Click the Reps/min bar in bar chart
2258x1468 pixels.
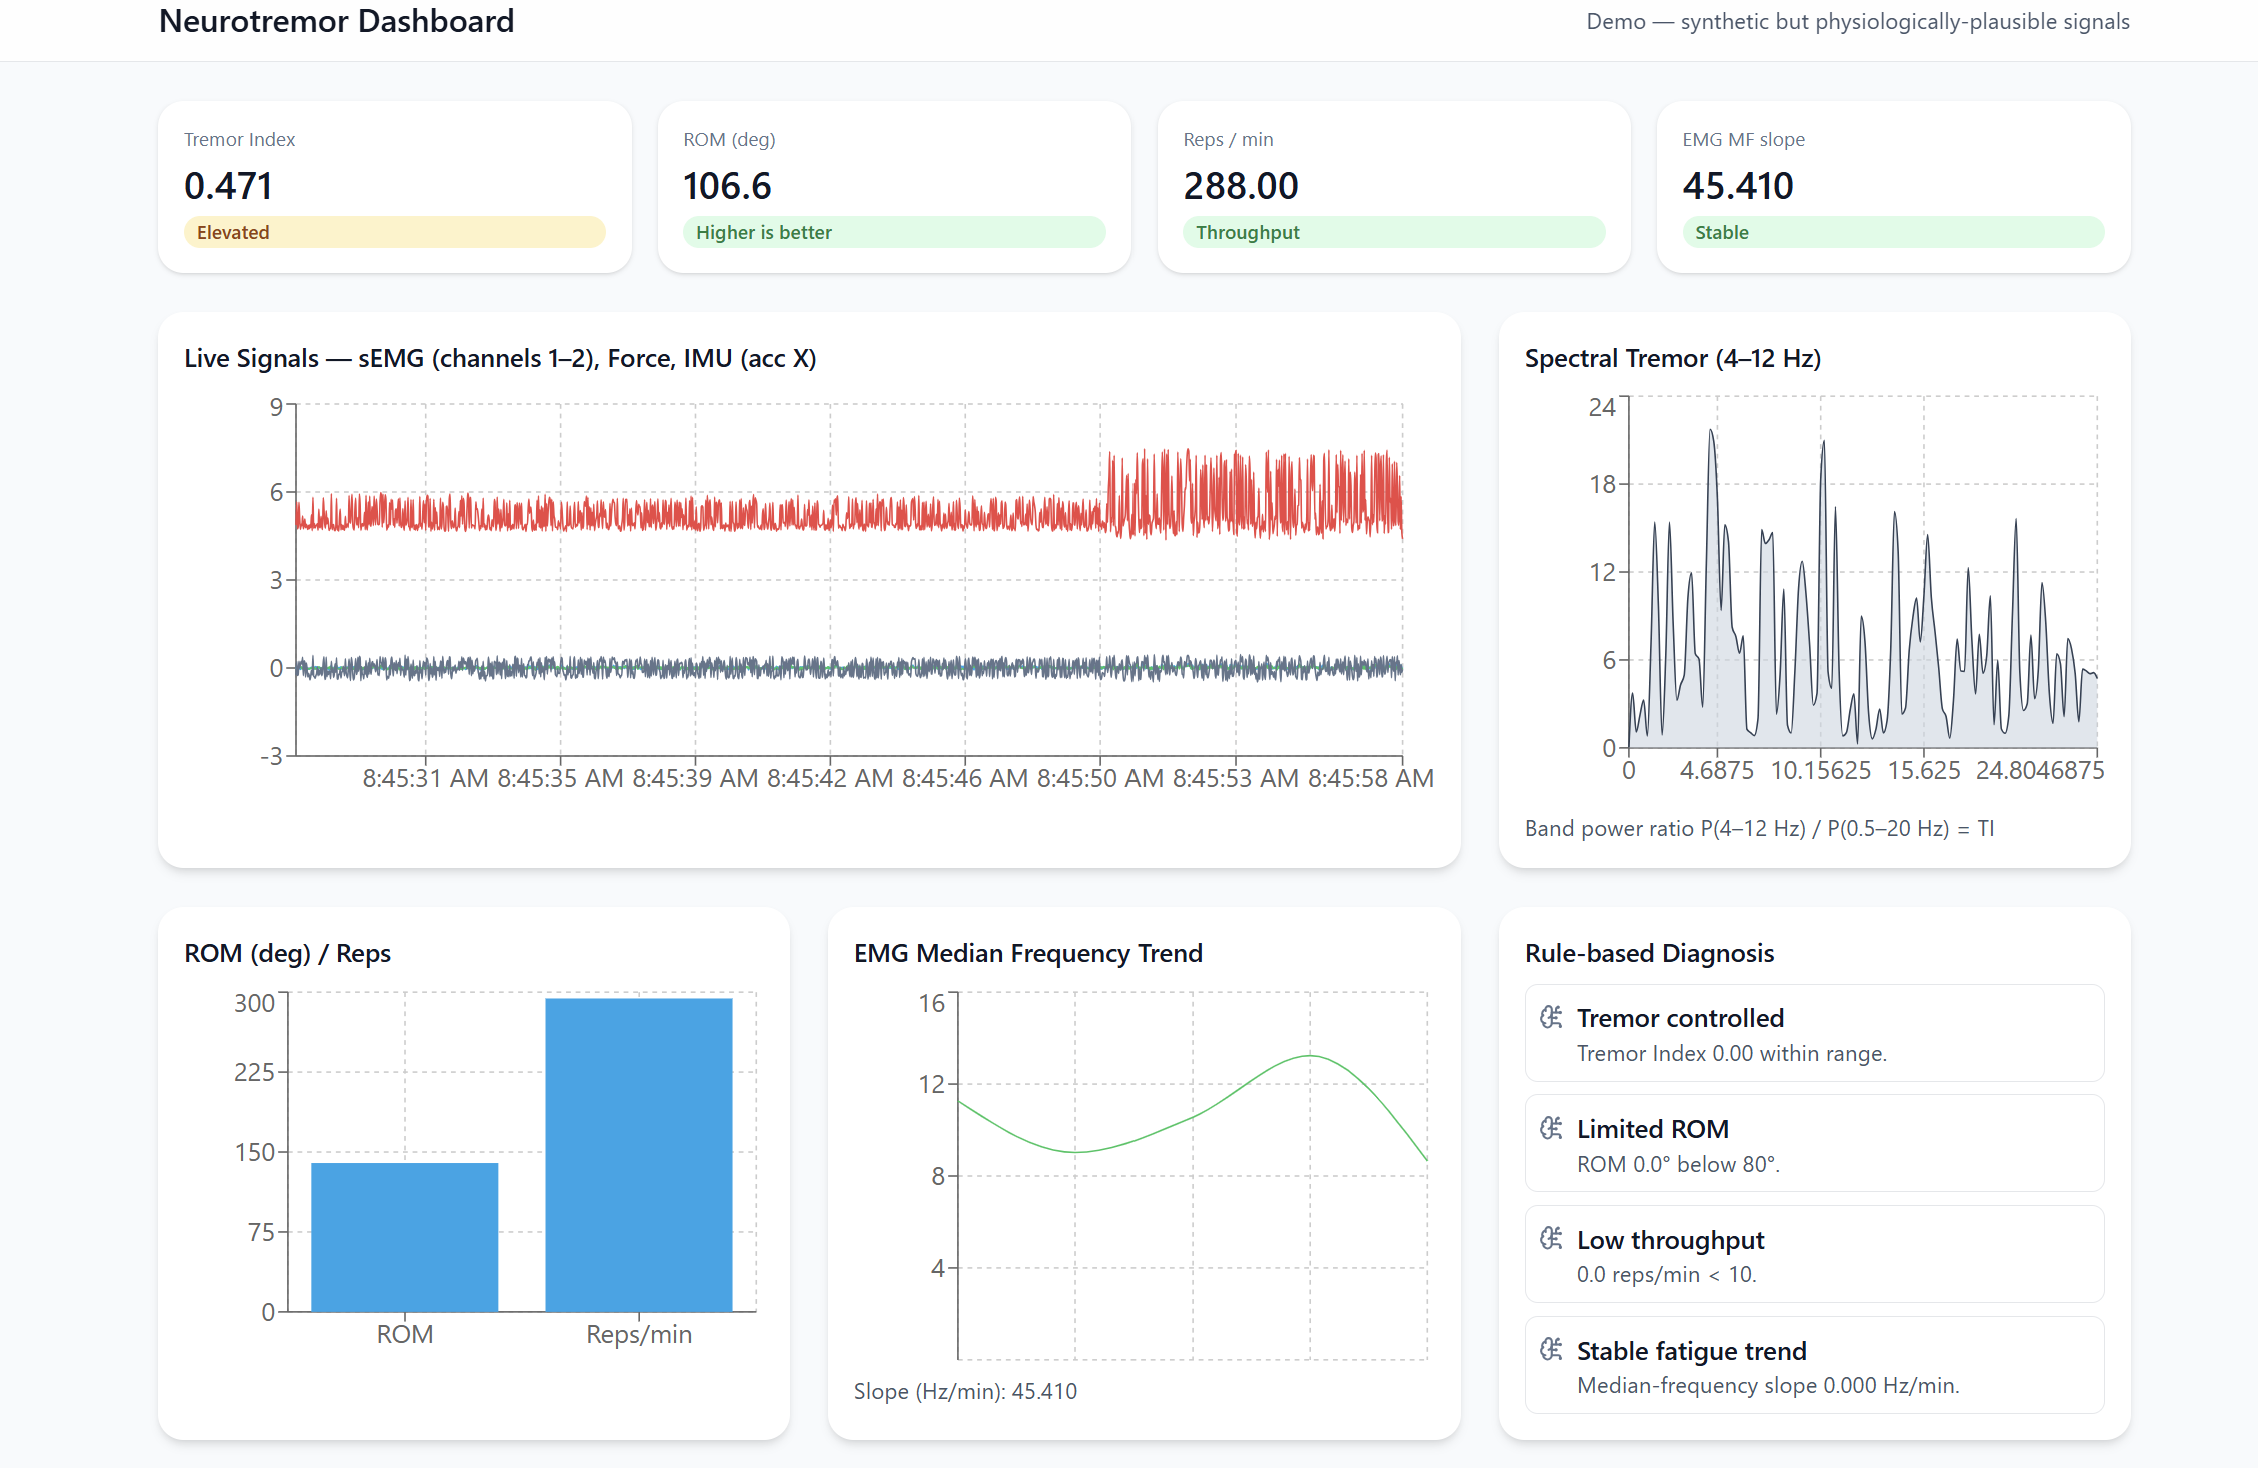tap(638, 1154)
